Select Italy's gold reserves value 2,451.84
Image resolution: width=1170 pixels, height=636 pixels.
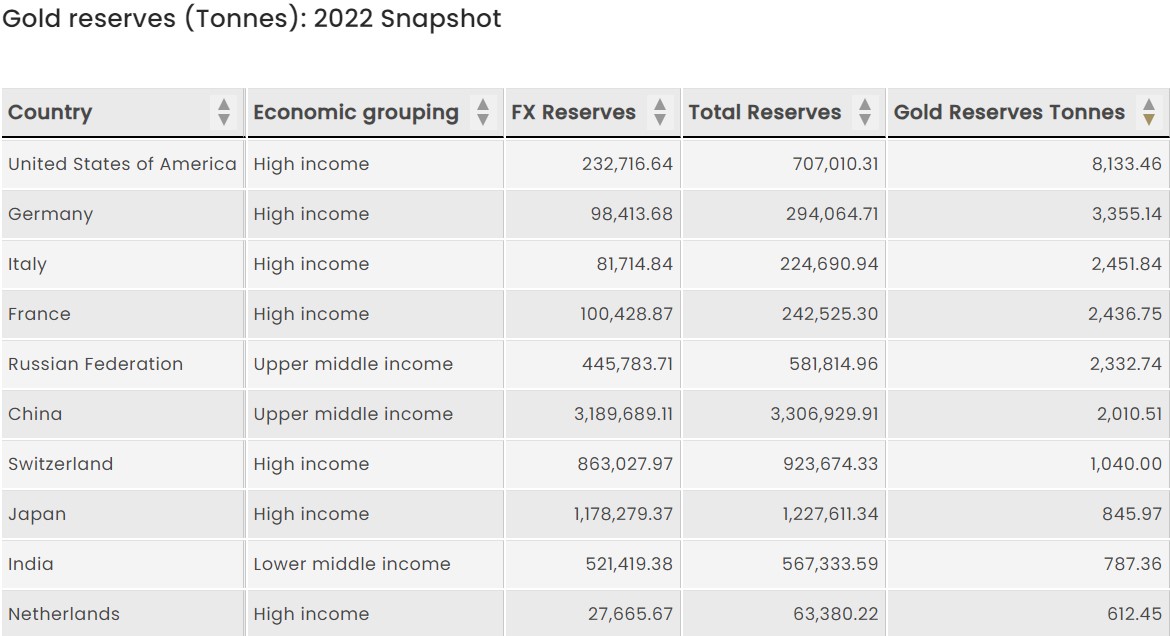pos(1126,264)
